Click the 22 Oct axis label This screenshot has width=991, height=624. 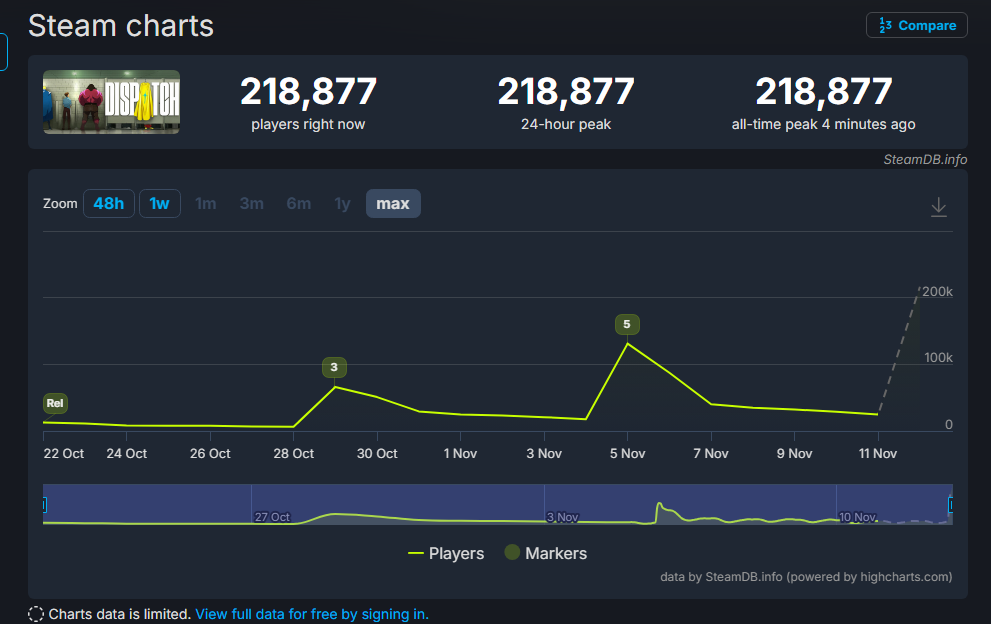[64, 453]
